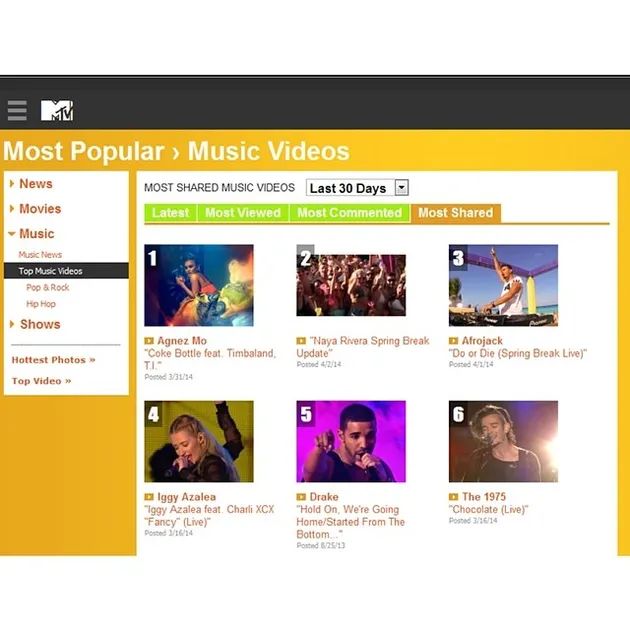Screen dimensions: 630x630
Task: Select the Most Shared tab
Action: click(456, 213)
